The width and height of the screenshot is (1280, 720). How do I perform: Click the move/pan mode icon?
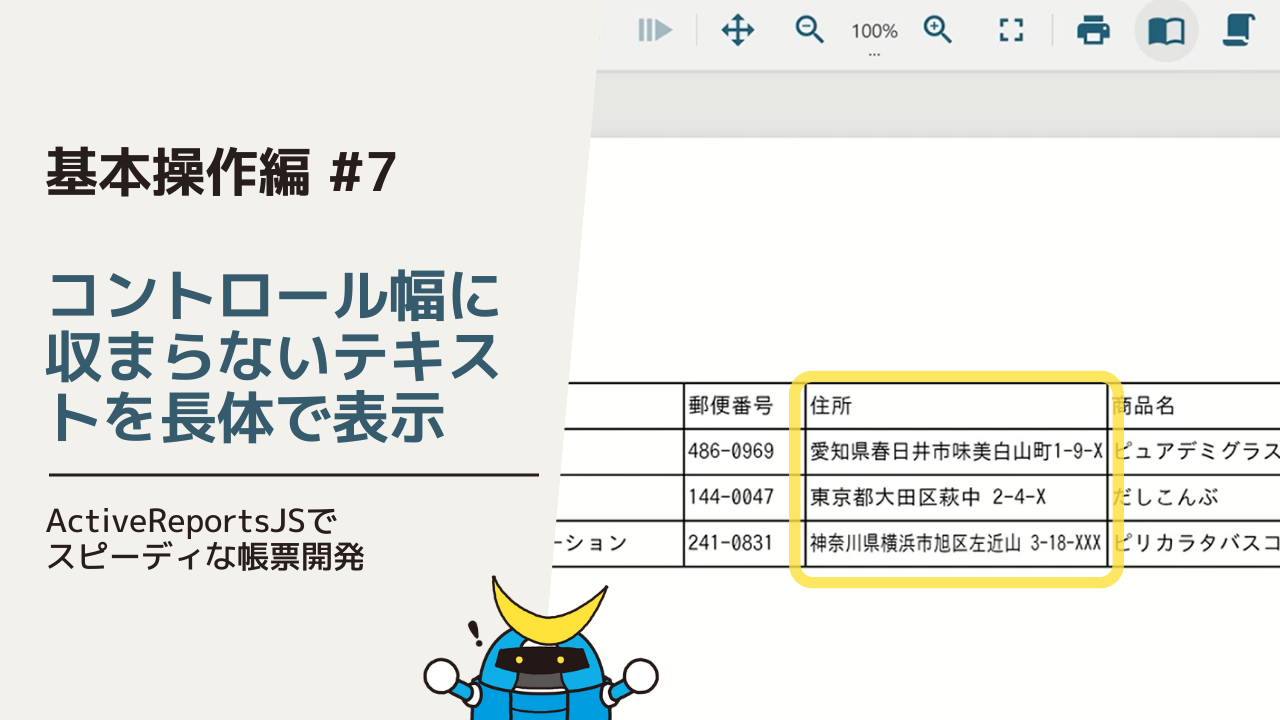[x=738, y=30]
